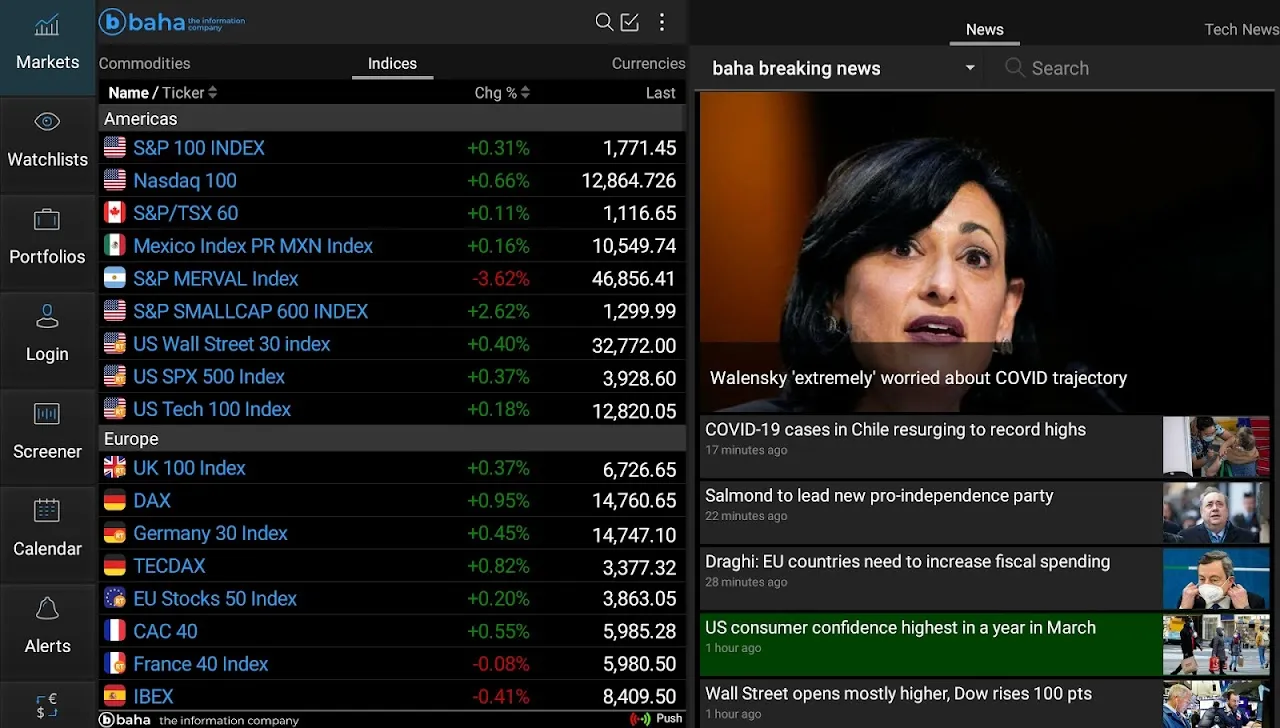Click the DAX Germany flag icon
This screenshot has width=1280, height=728.
click(115, 500)
